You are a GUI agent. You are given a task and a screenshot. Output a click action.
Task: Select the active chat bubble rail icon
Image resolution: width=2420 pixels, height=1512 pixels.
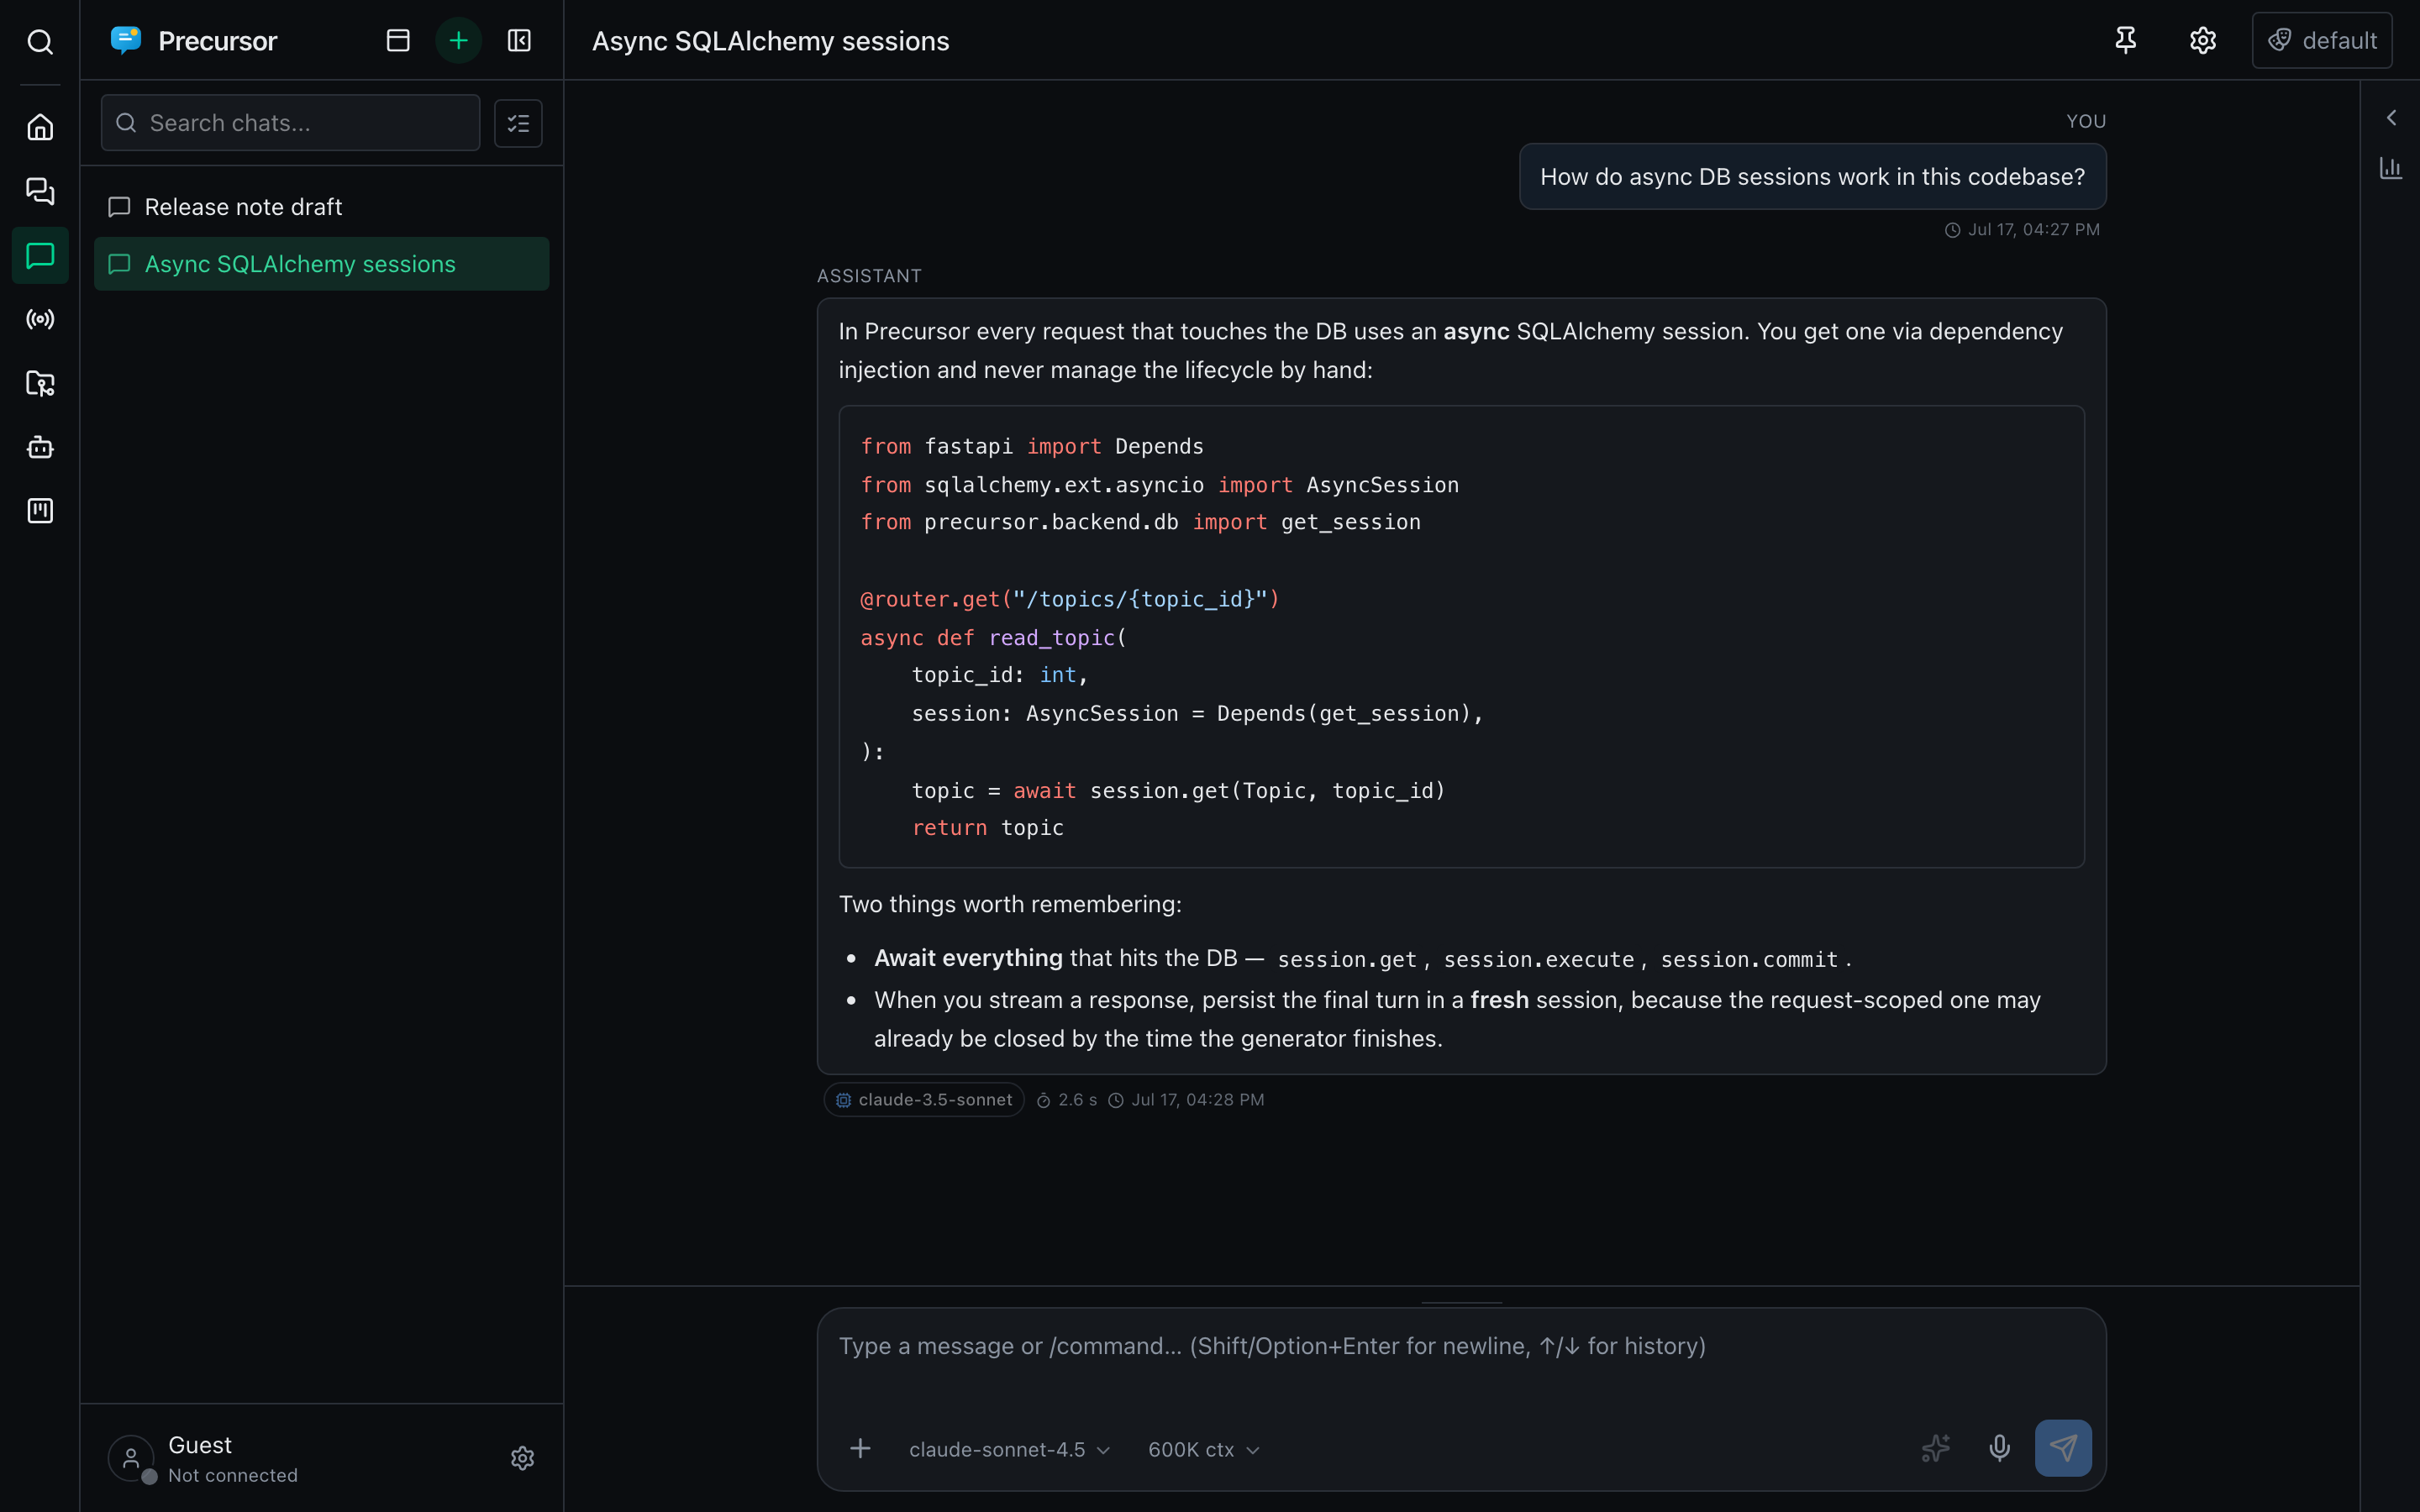[40, 255]
